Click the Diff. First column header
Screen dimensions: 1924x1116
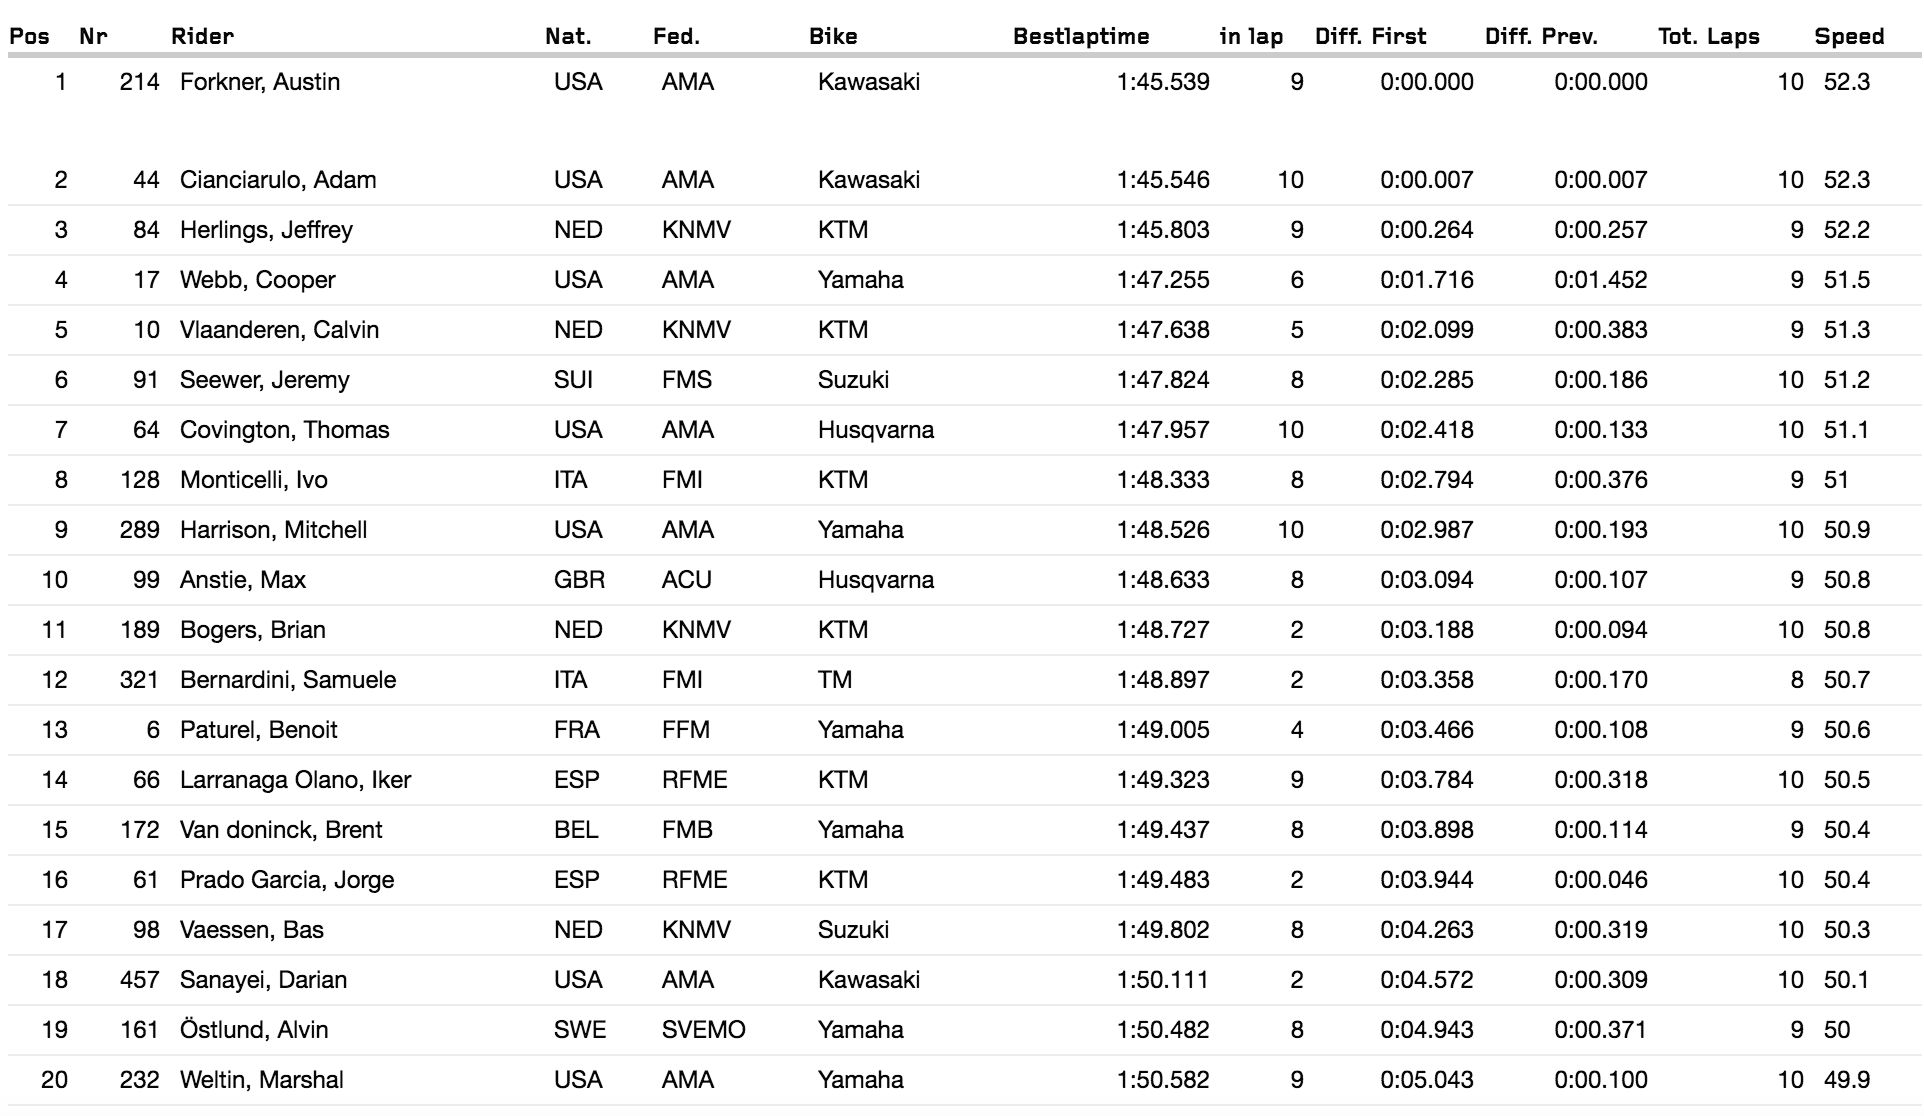tap(1370, 37)
